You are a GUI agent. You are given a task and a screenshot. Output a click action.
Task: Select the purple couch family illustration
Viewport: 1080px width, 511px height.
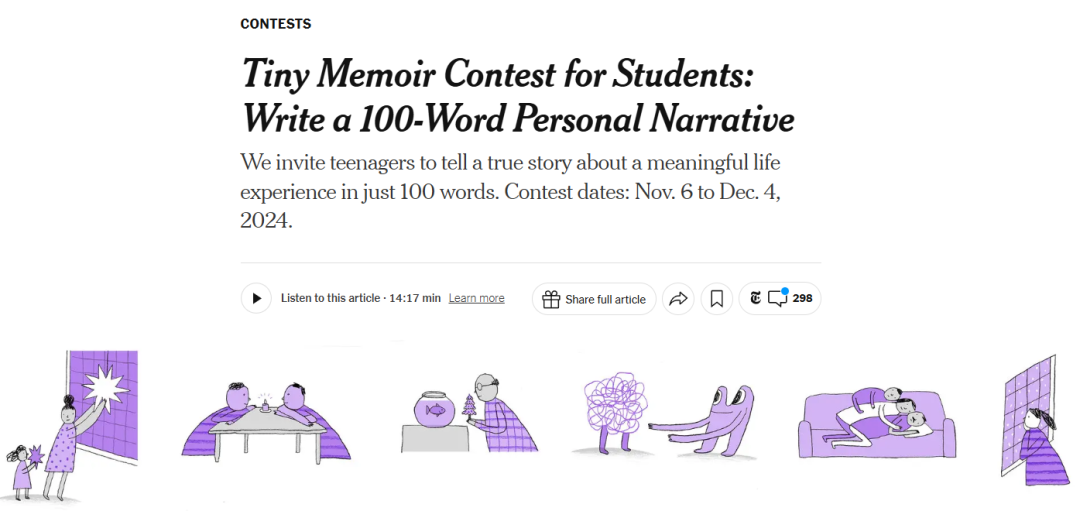coord(877,423)
